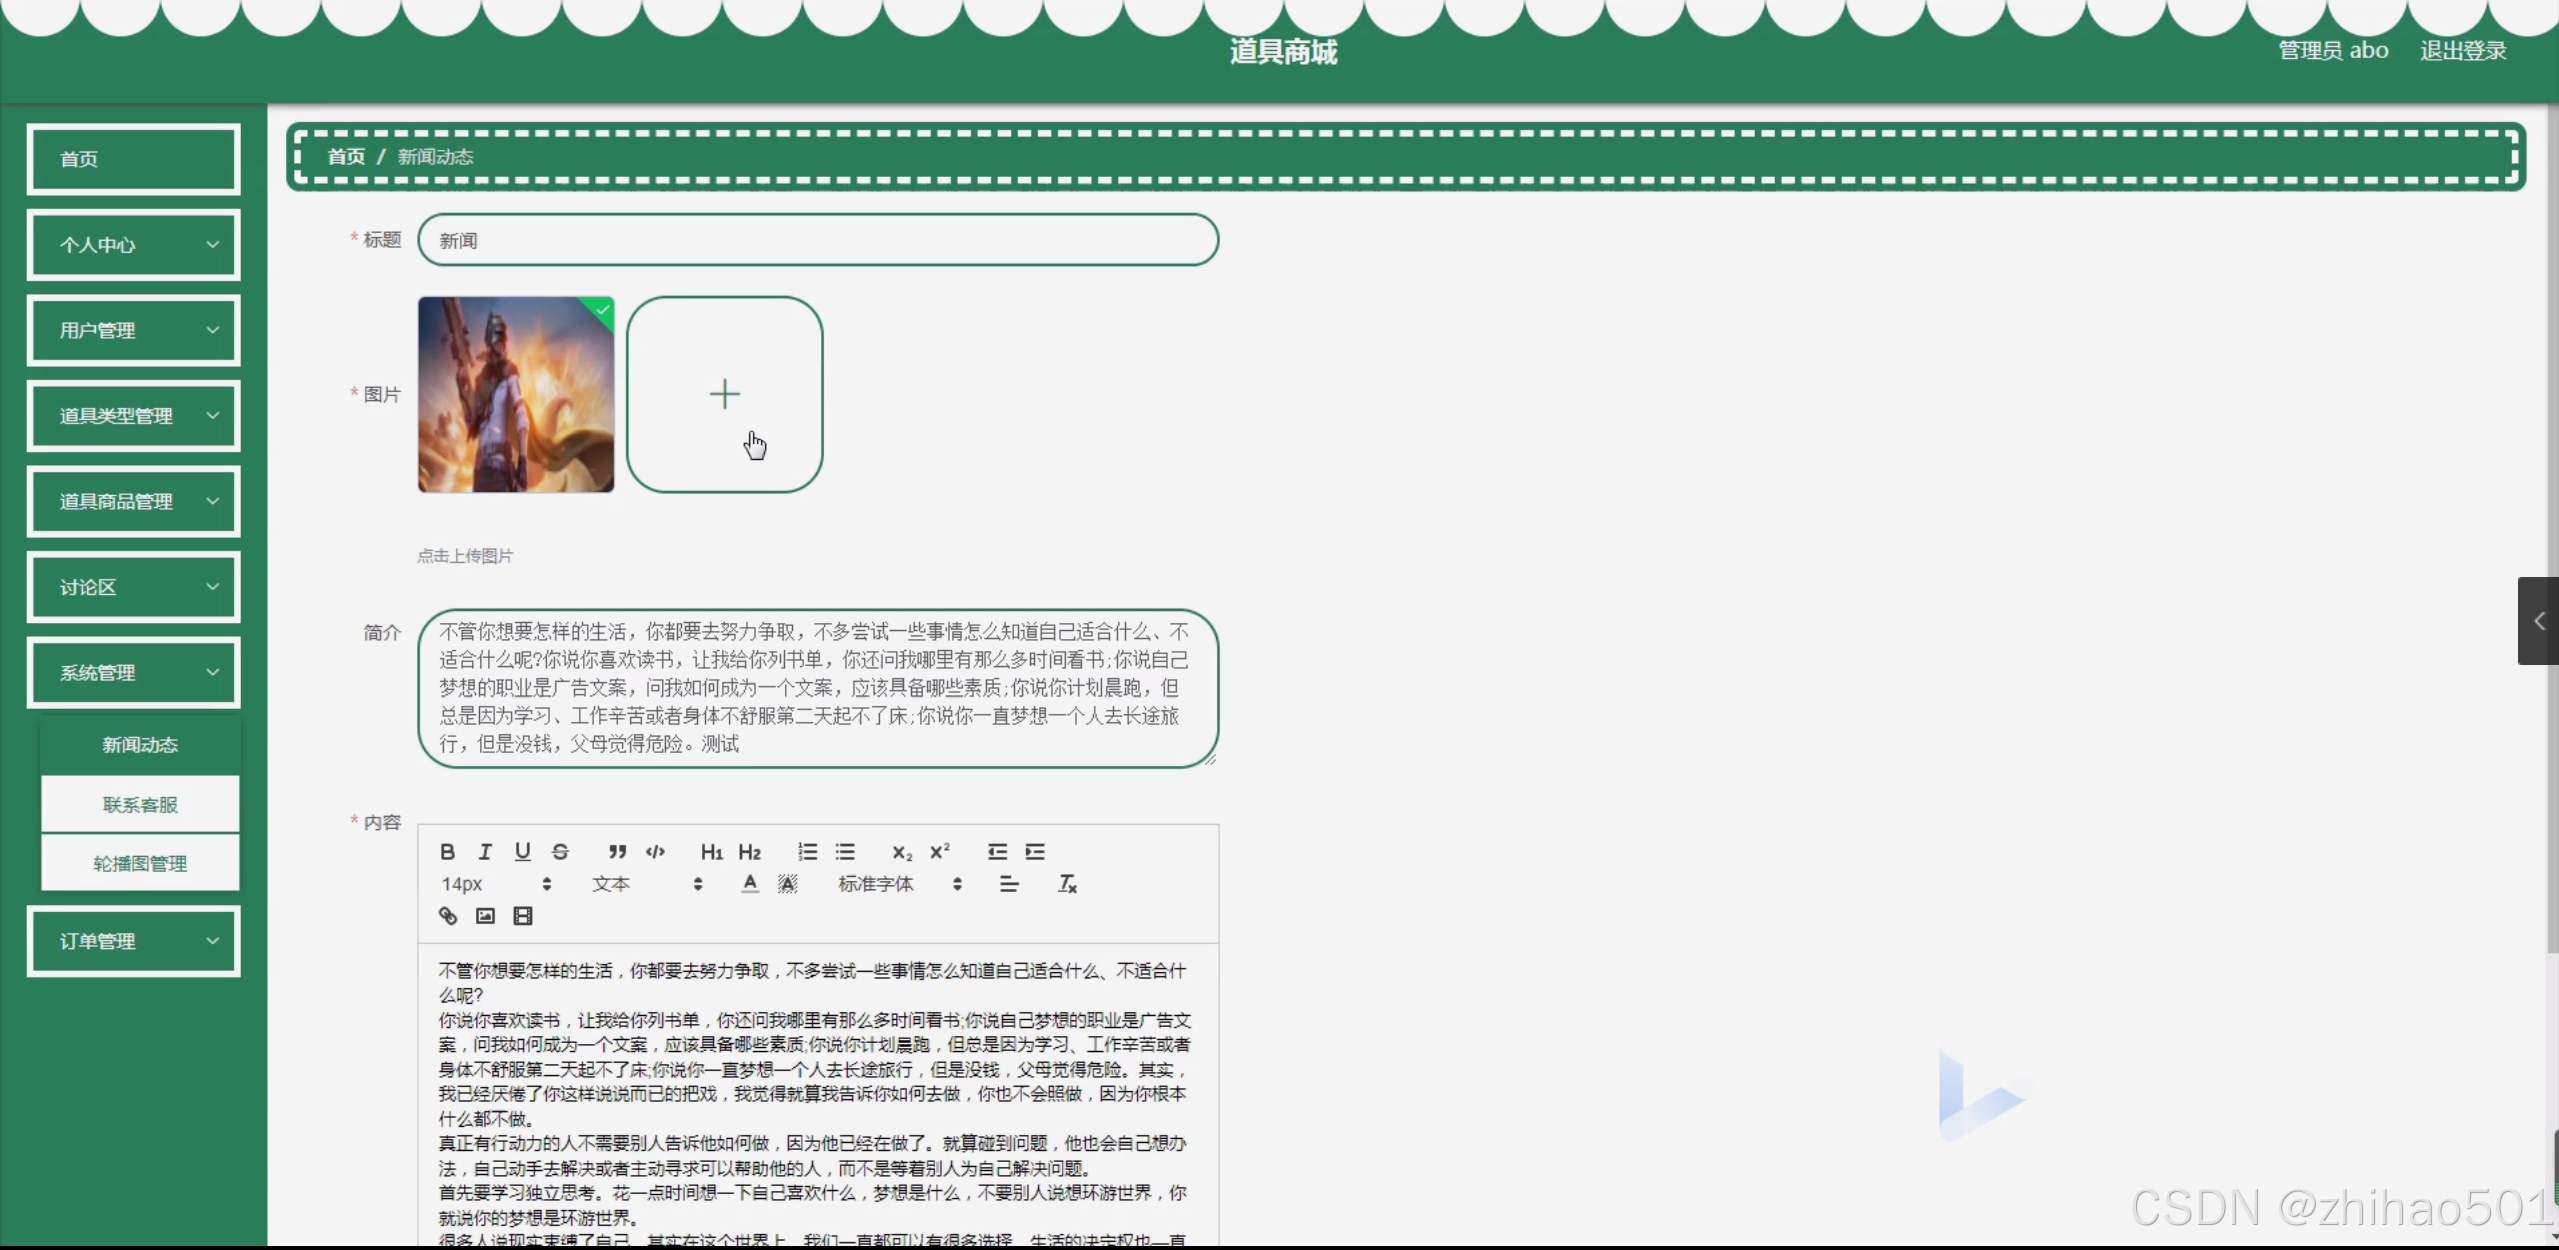
Task: Clear text formatting with the Tx icon
Action: (1067, 883)
